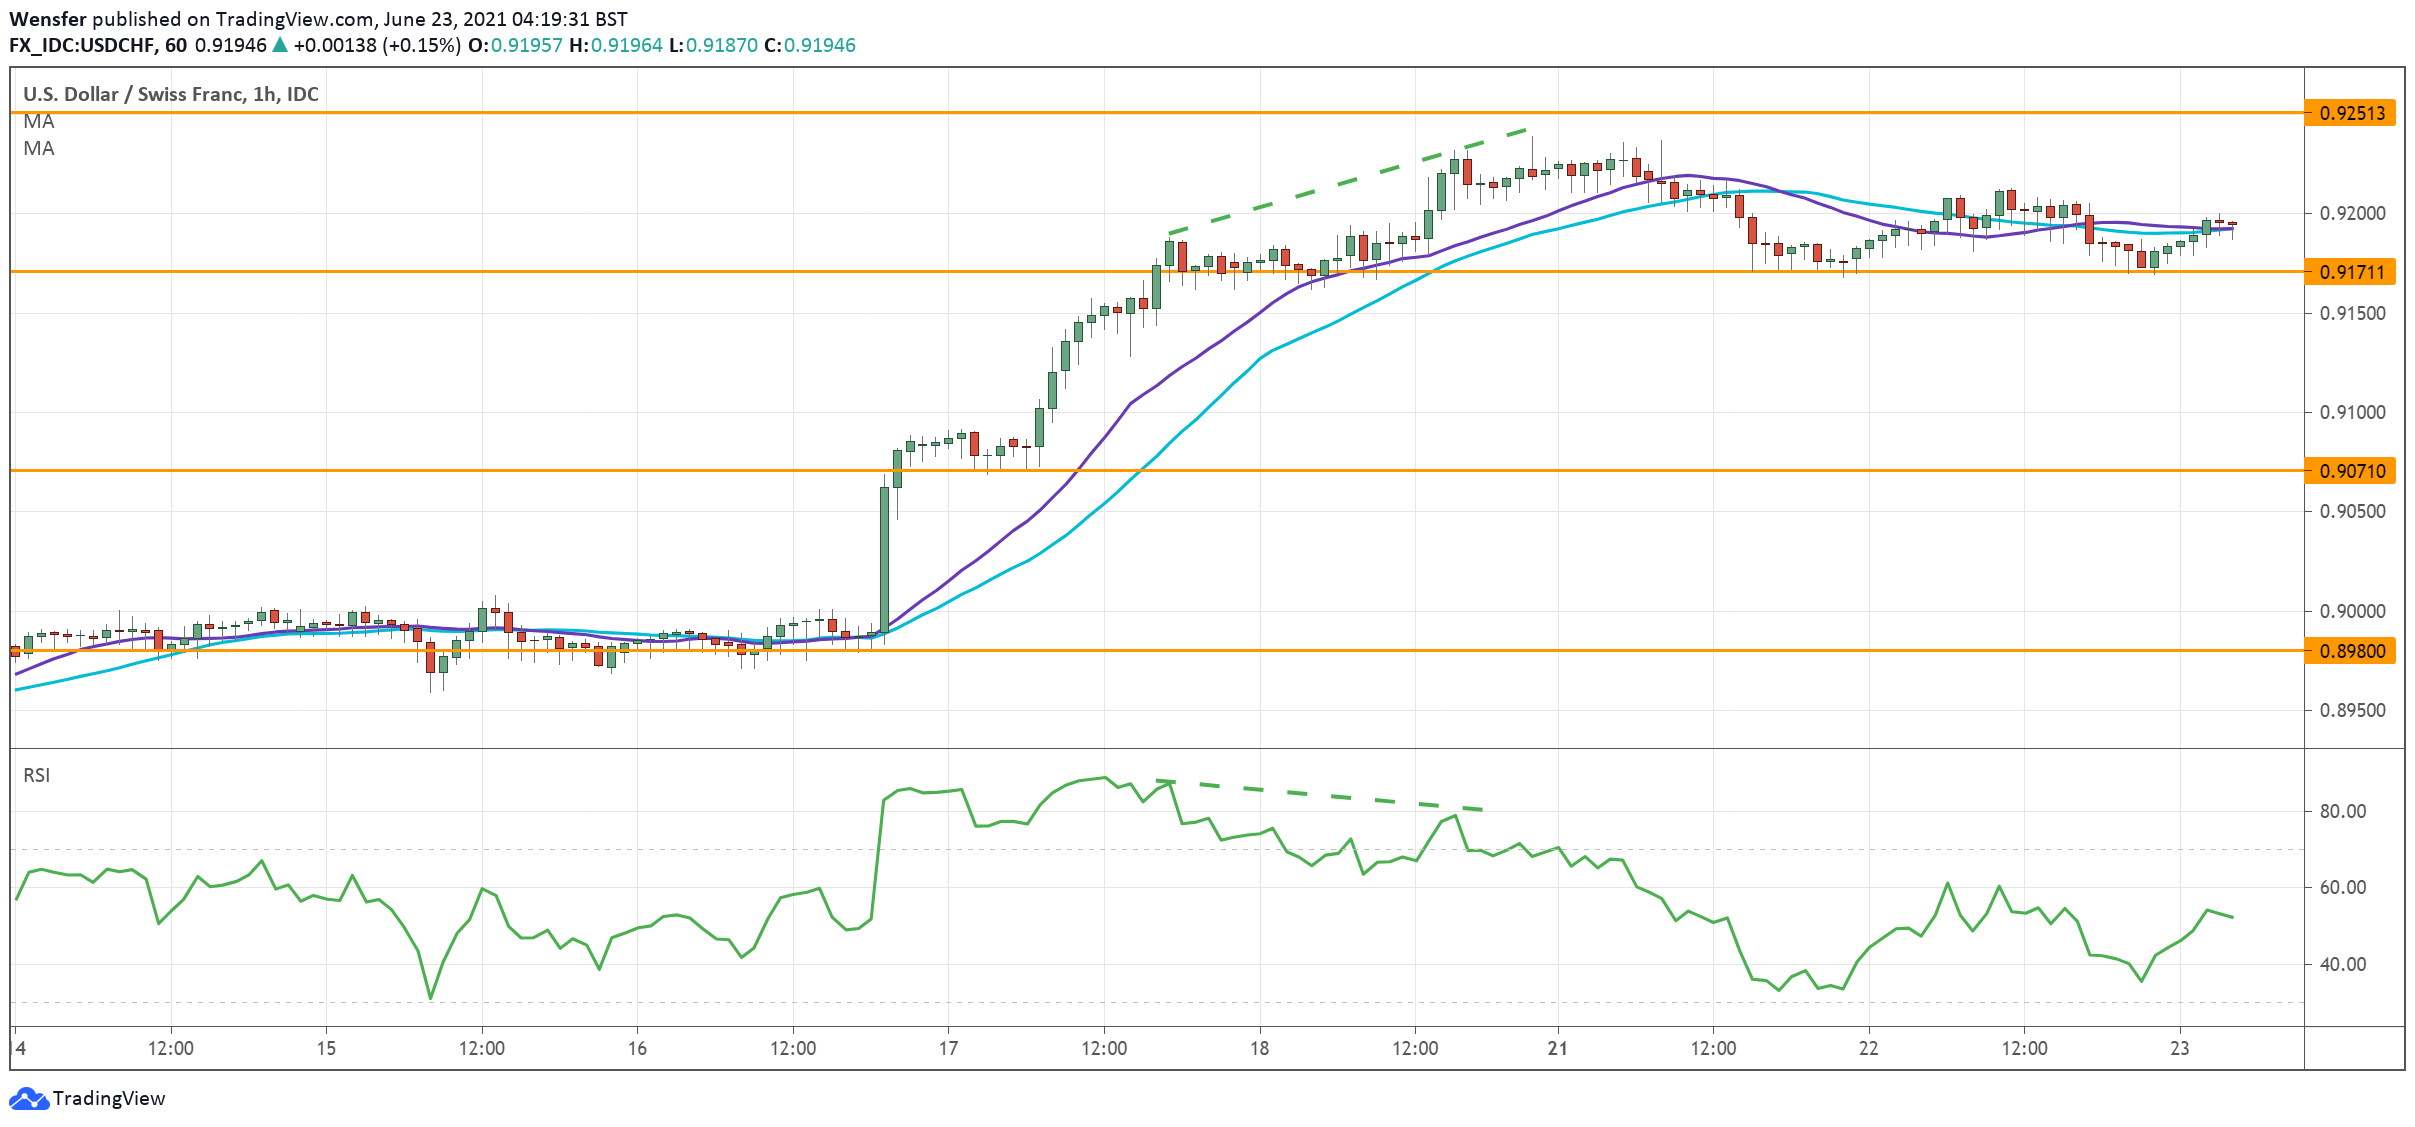Select the orange 0.91711 price label
This screenshot has width=2415, height=1127.
coord(2351,272)
